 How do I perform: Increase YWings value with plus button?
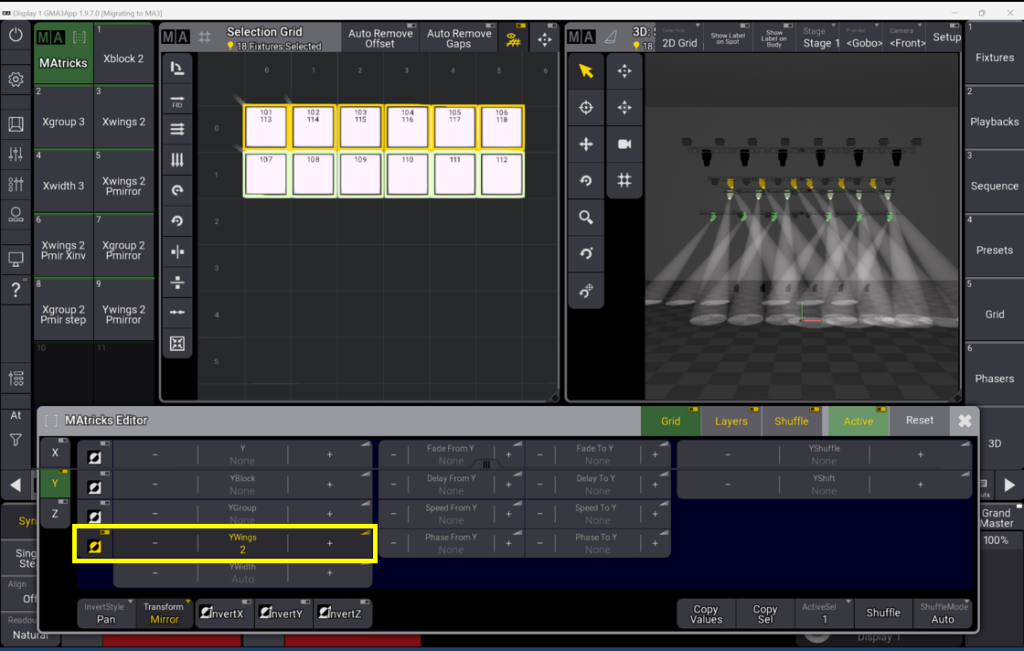pos(330,544)
